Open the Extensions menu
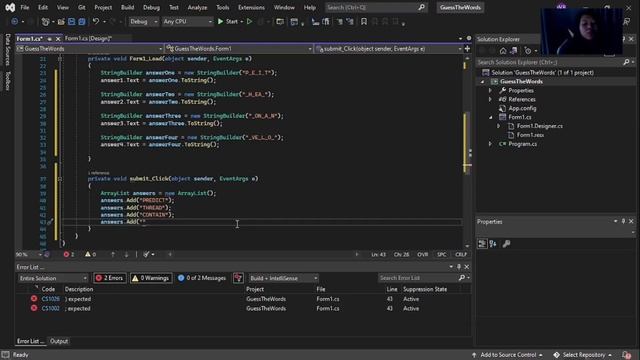Viewport: 640px width, 360px height. coord(251,7)
